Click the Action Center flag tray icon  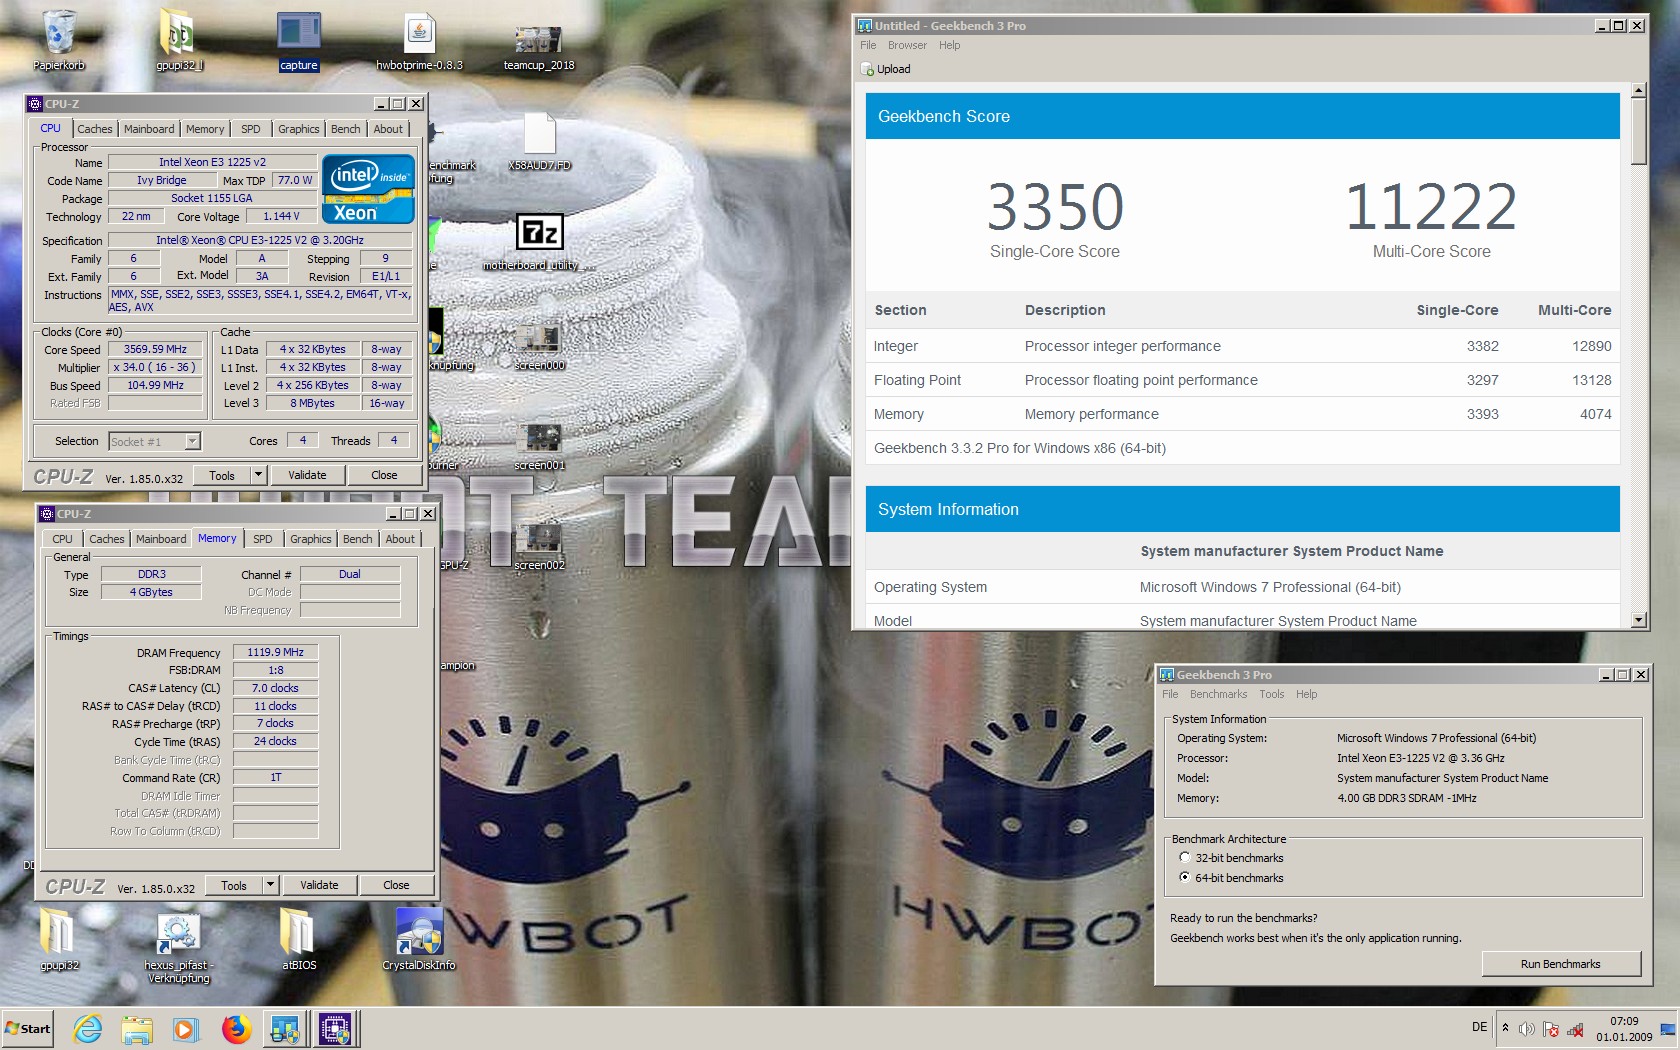click(x=1551, y=1029)
